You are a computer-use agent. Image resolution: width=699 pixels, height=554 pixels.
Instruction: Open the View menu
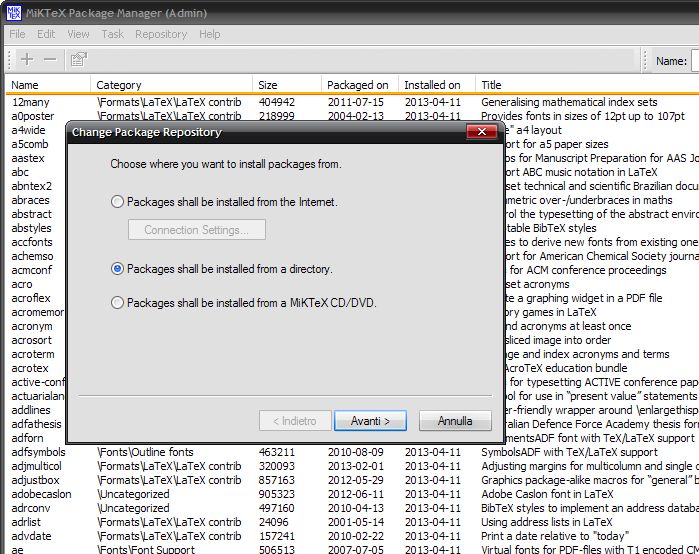click(x=78, y=34)
